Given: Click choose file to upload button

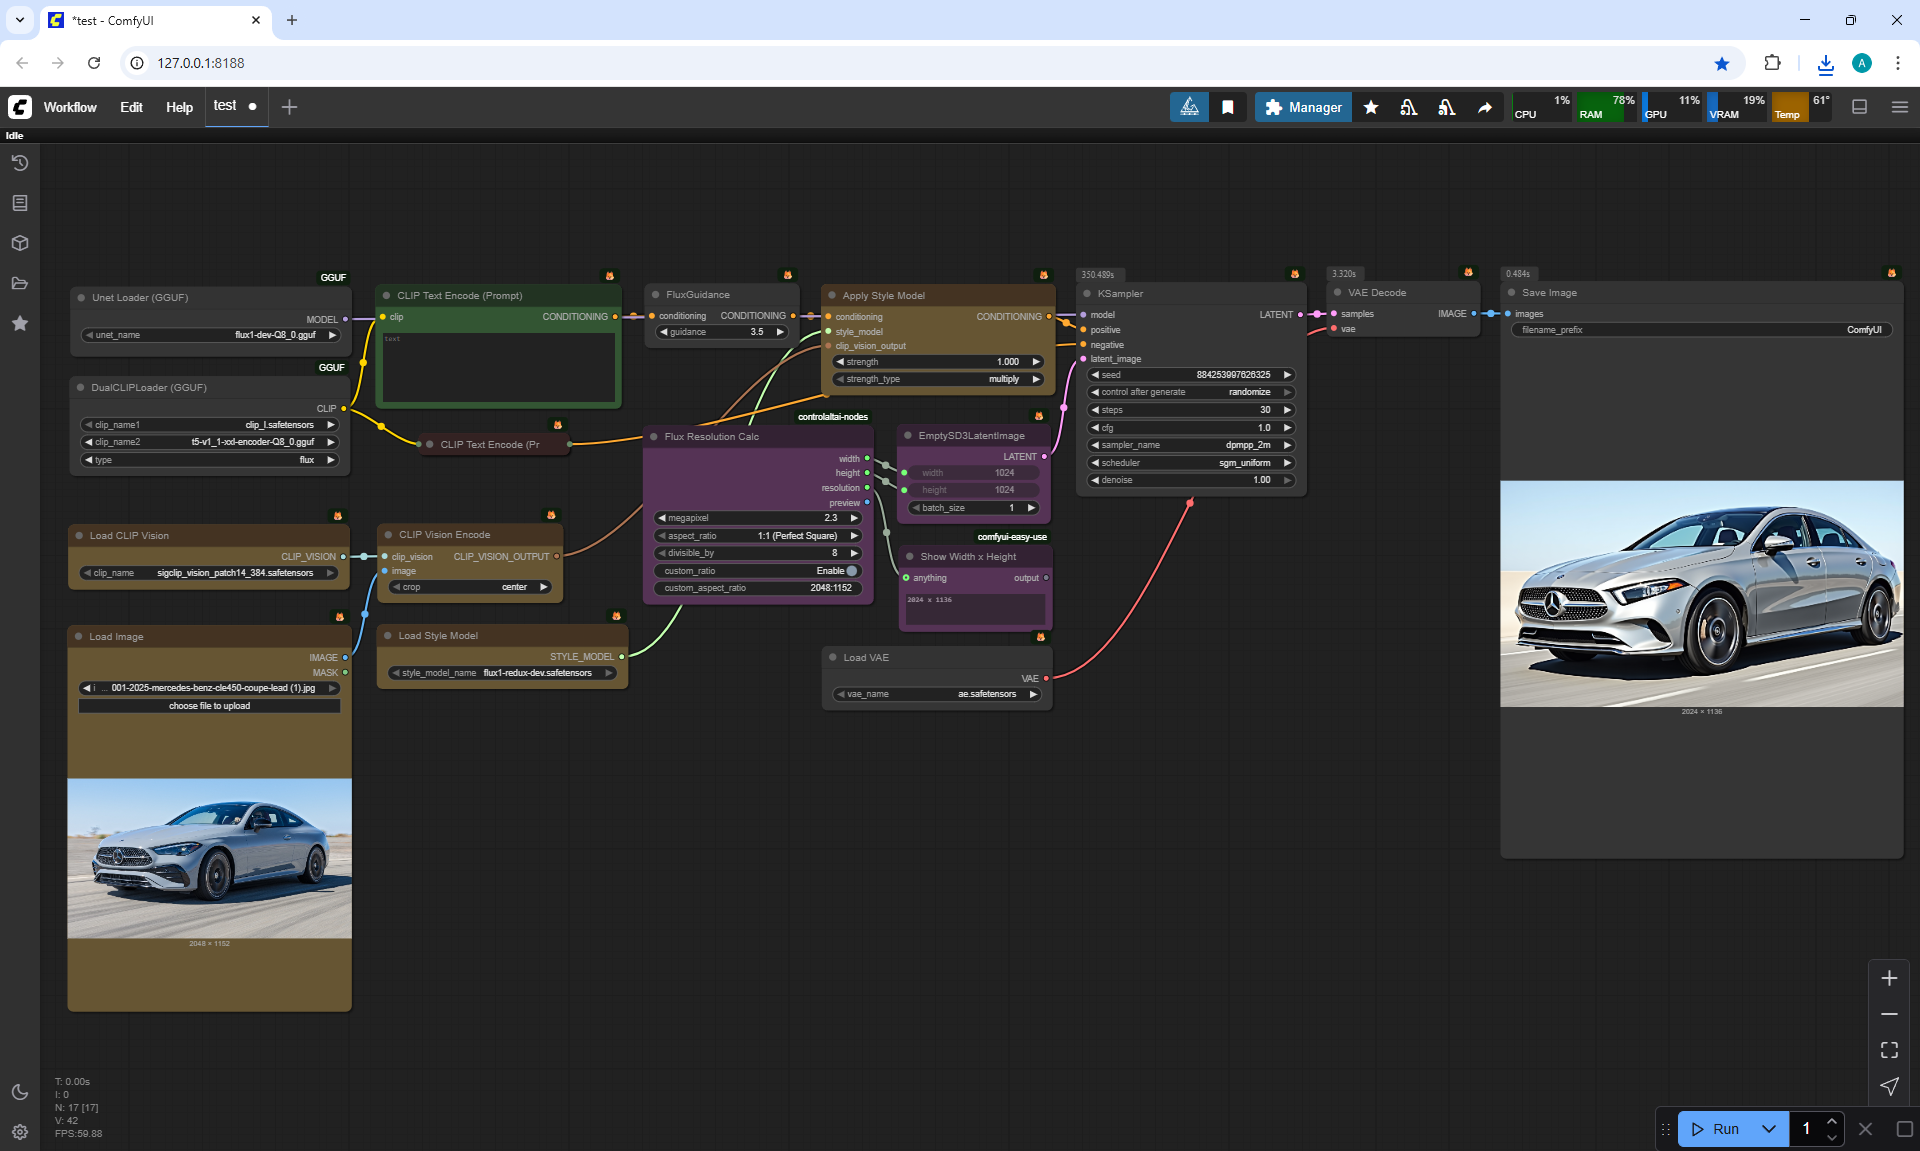Looking at the screenshot, I should pos(209,706).
